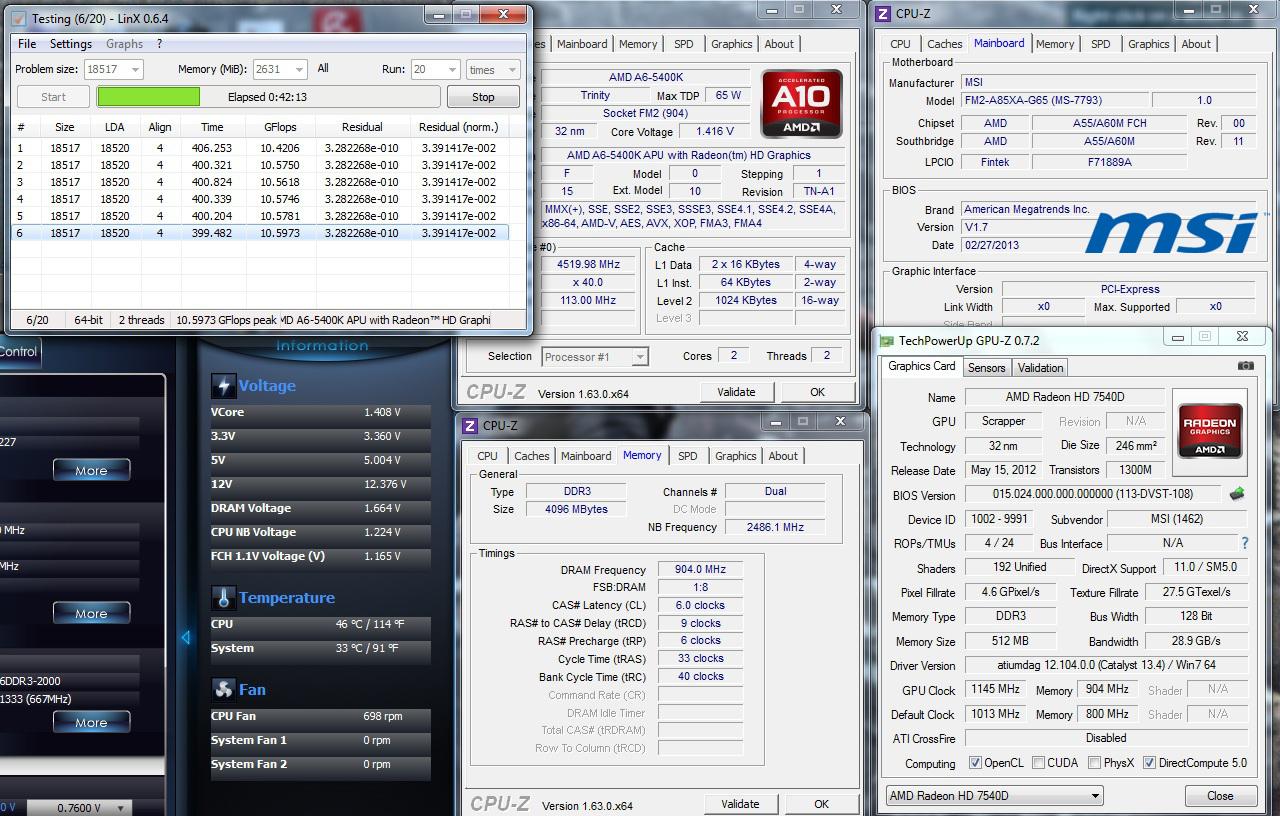Open the ? help menu in LinX
1280x816 pixels.
pyautogui.click(x=159, y=44)
